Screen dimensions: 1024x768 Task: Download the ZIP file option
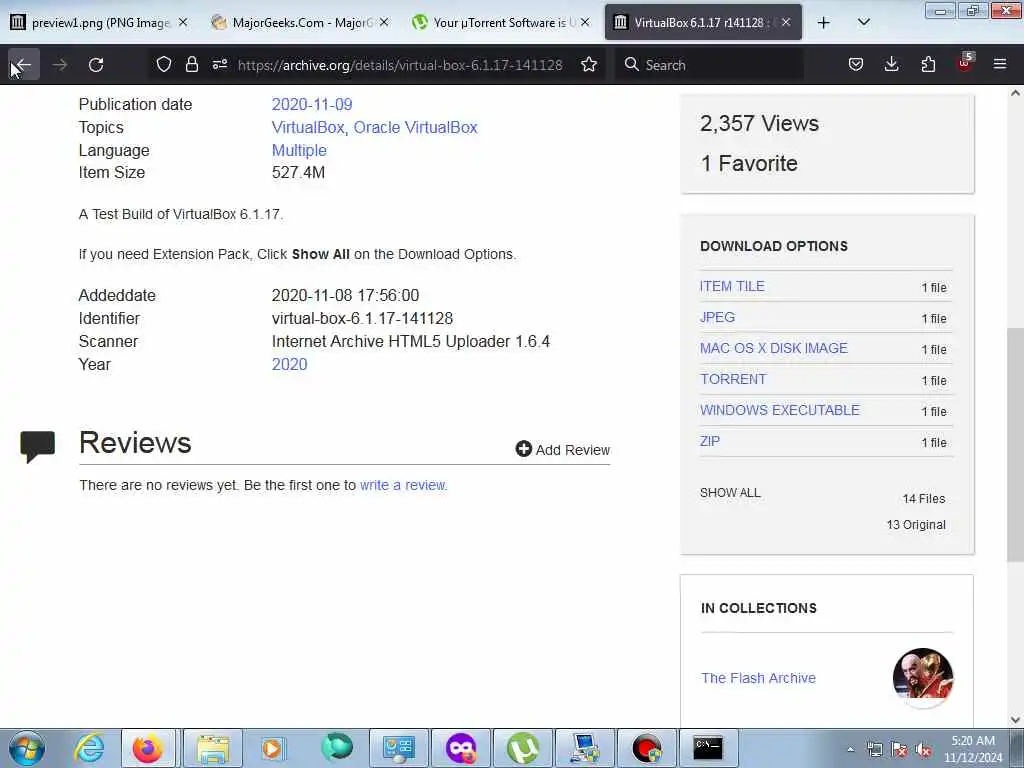coord(710,441)
